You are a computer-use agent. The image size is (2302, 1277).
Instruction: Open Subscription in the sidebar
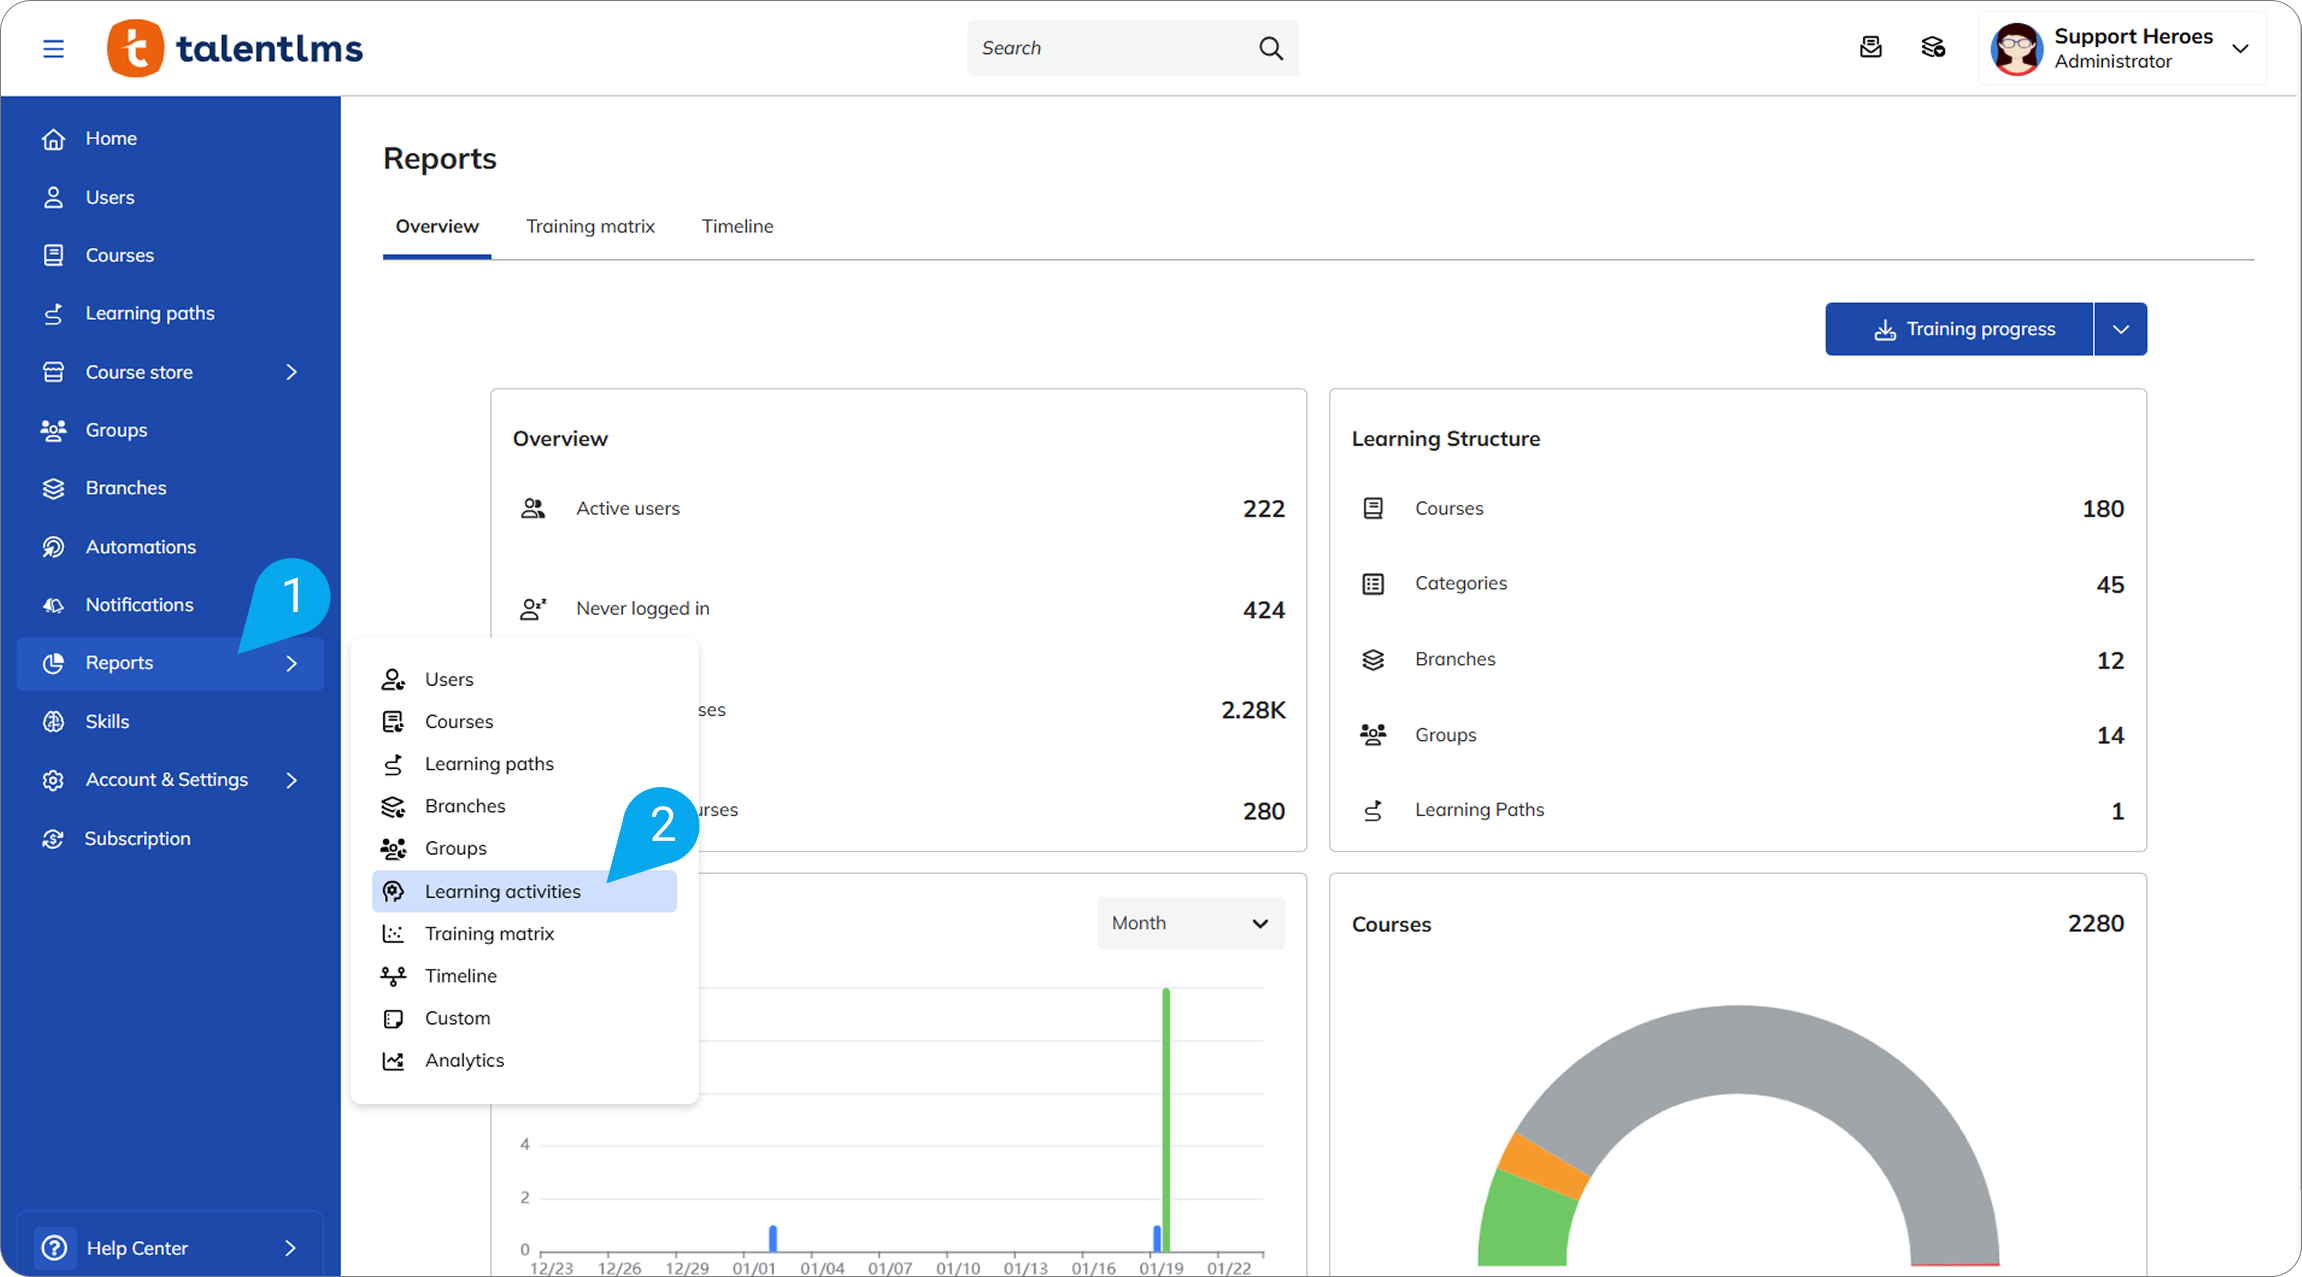[x=137, y=838]
